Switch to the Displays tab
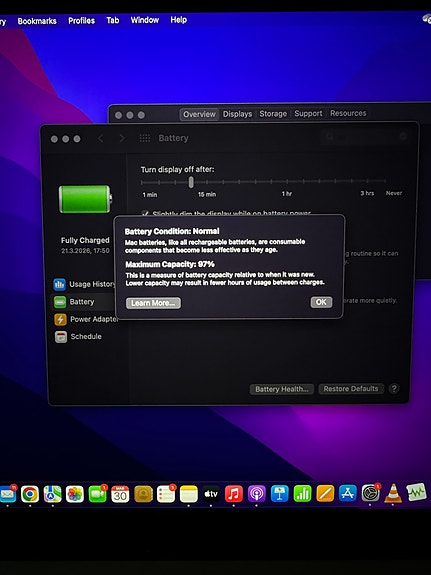Viewport: 431px width, 575px height. 237,114
